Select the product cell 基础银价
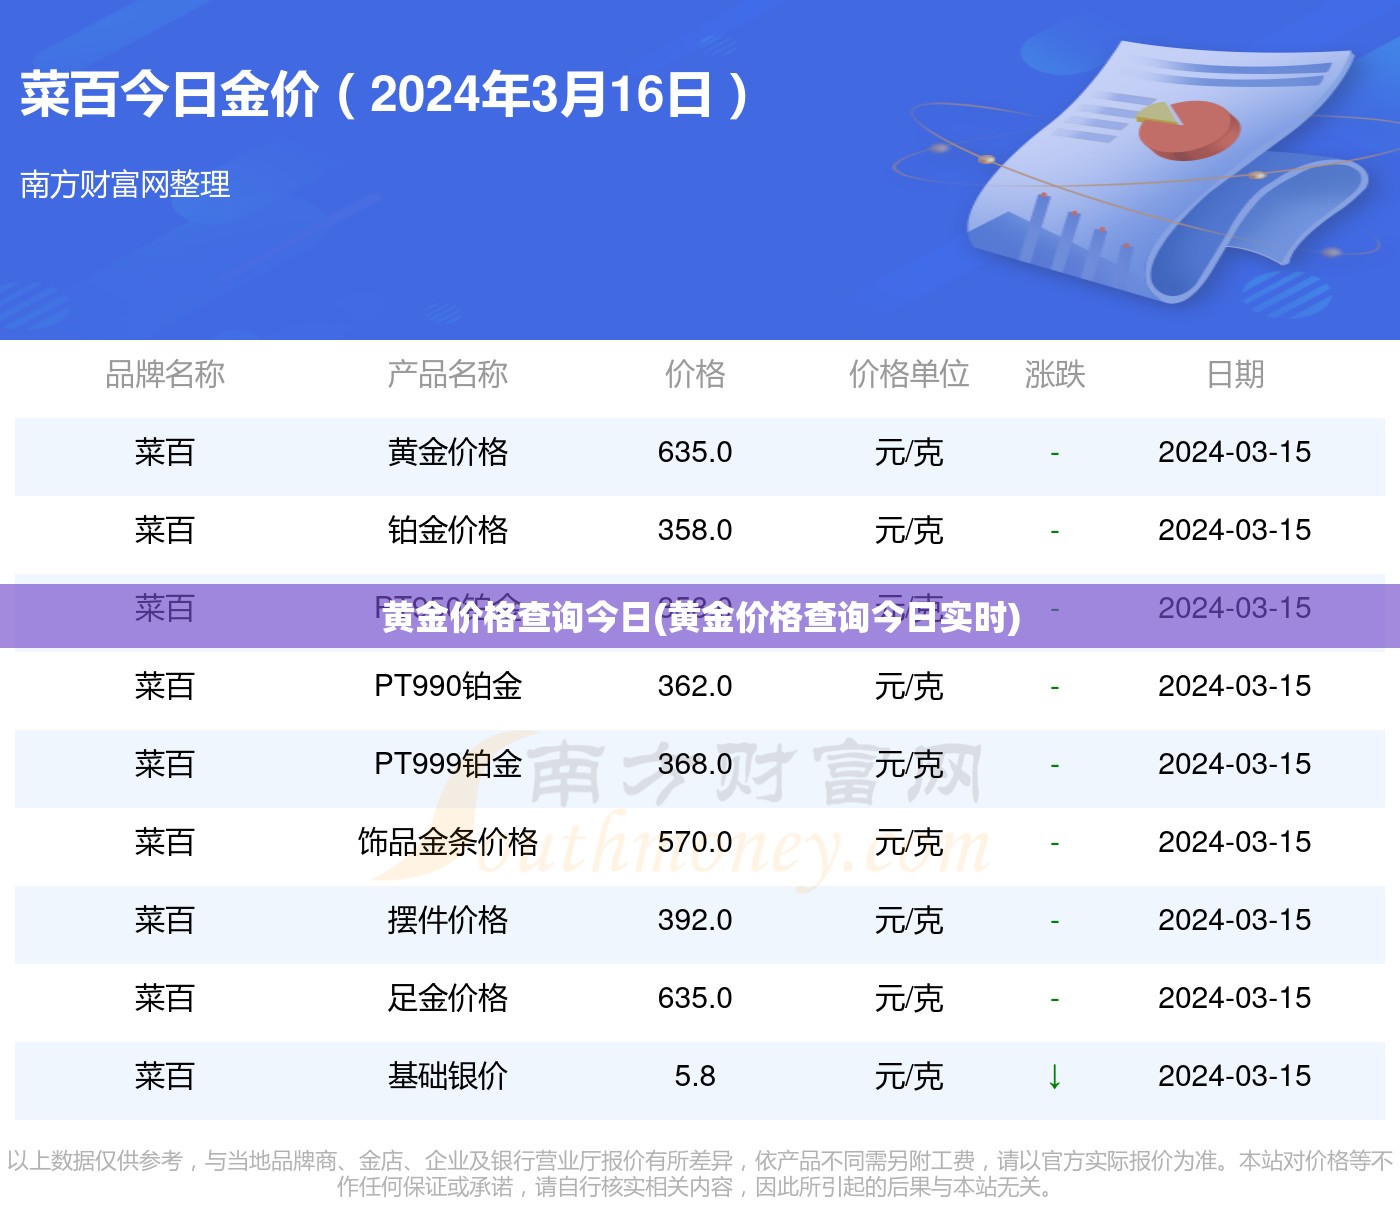 (x=448, y=1076)
